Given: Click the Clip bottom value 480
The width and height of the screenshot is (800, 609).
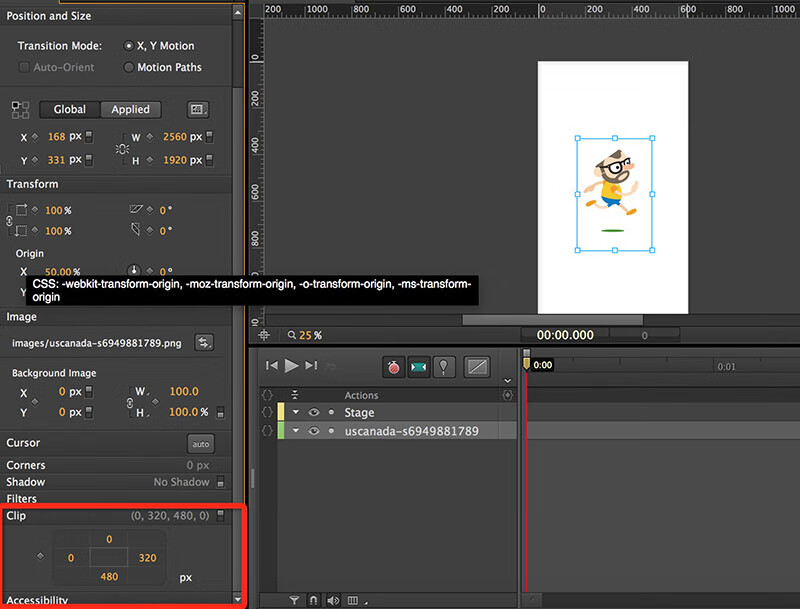Looking at the screenshot, I should (x=109, y=576).
